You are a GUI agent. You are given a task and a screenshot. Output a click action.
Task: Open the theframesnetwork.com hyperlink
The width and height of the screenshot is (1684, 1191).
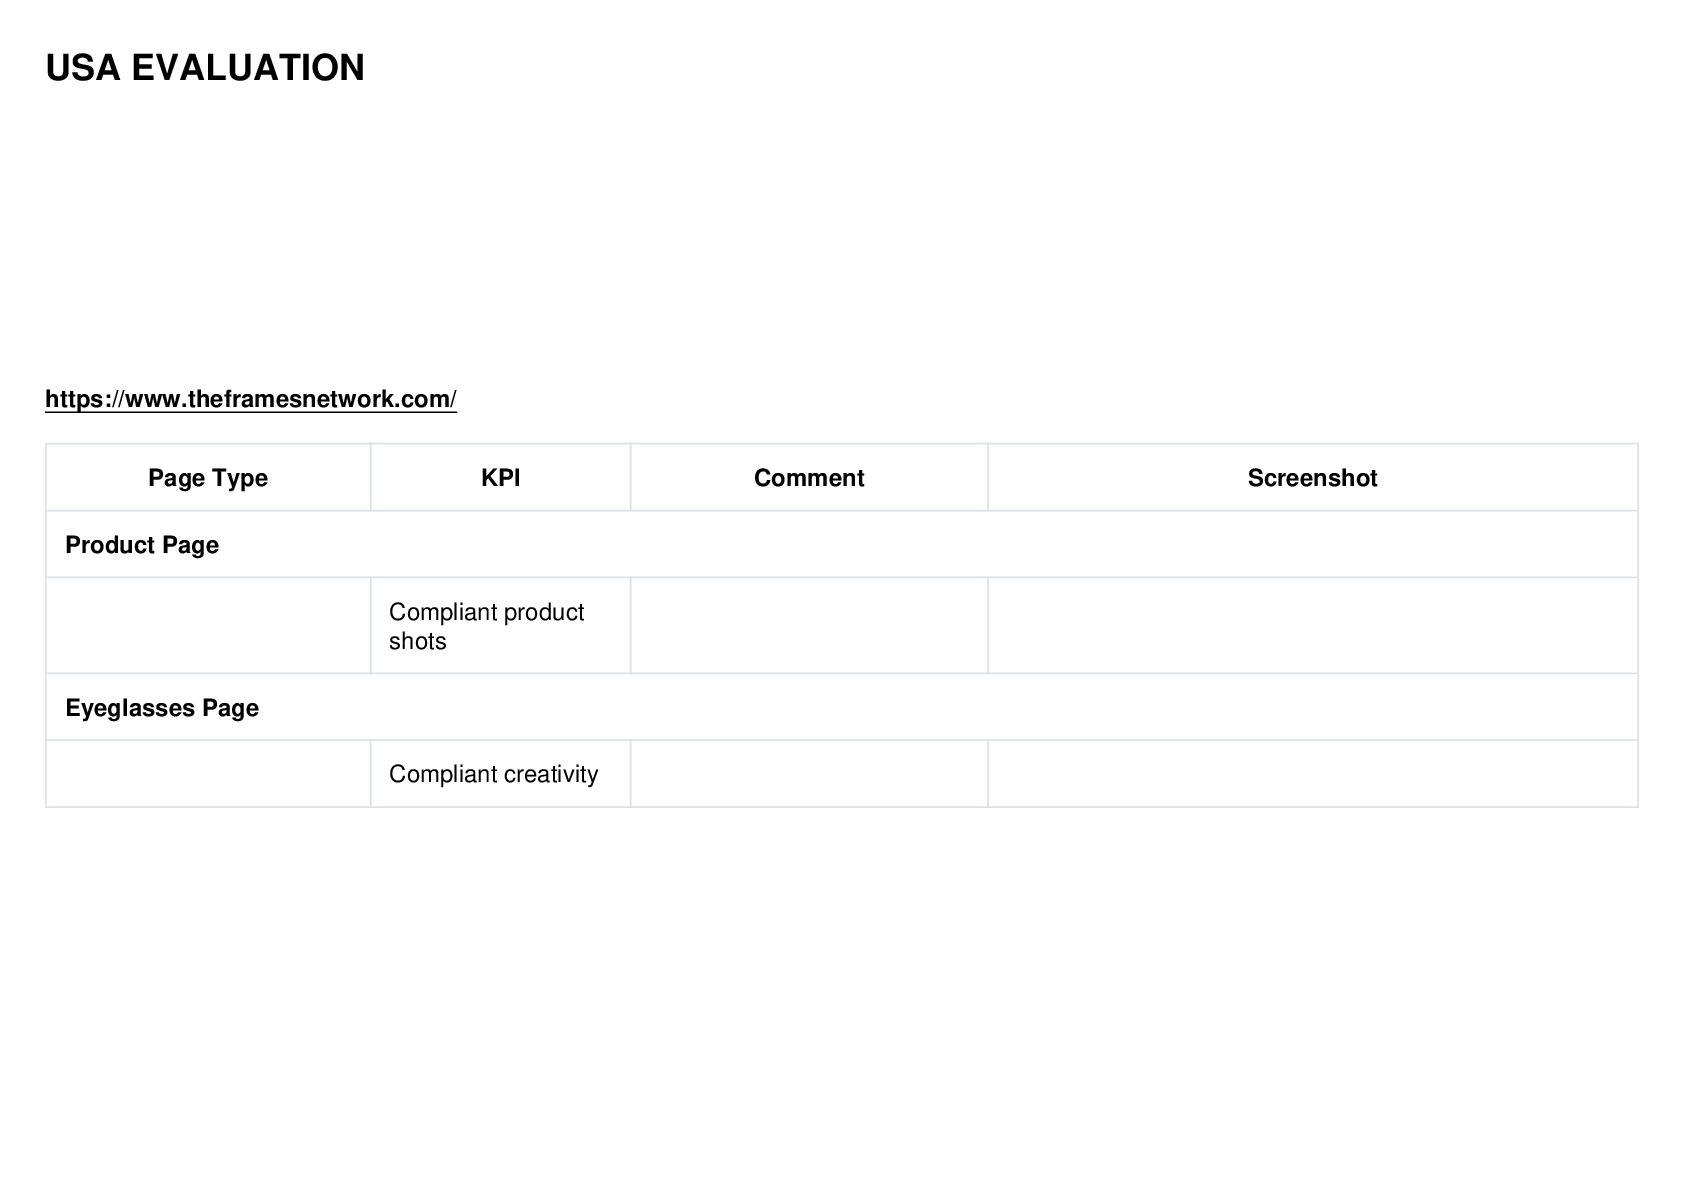(251, 399)
